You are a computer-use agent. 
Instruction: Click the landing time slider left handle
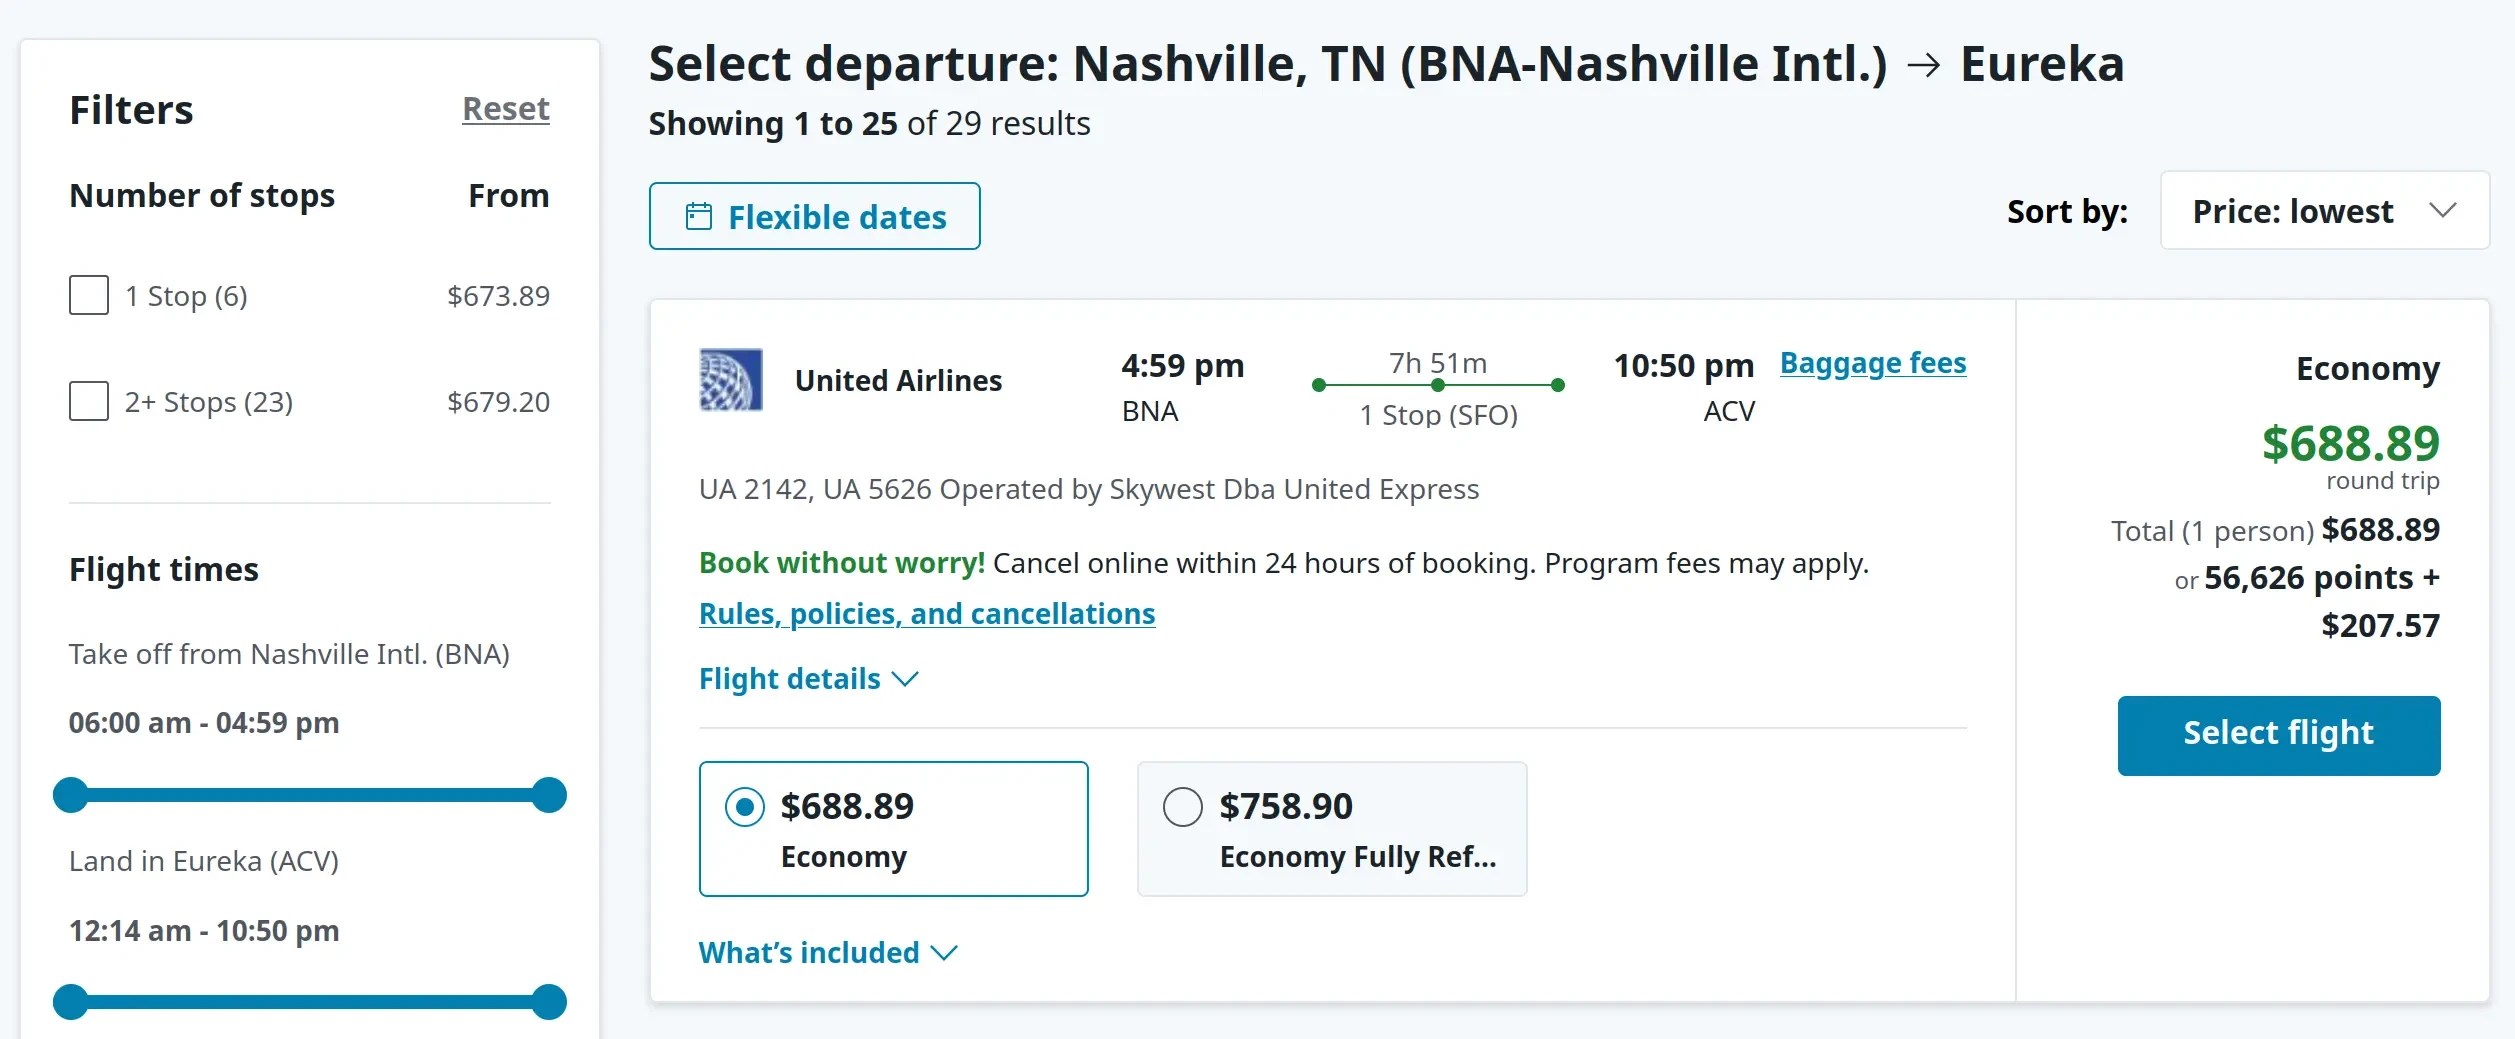coord(71,1002)
